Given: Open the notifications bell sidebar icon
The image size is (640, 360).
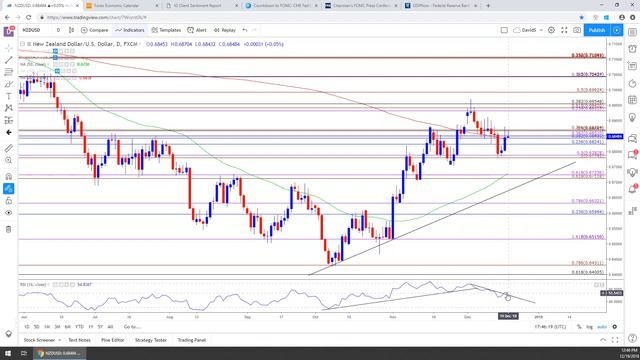Looking at the screenshot, I should pos(632,189).
